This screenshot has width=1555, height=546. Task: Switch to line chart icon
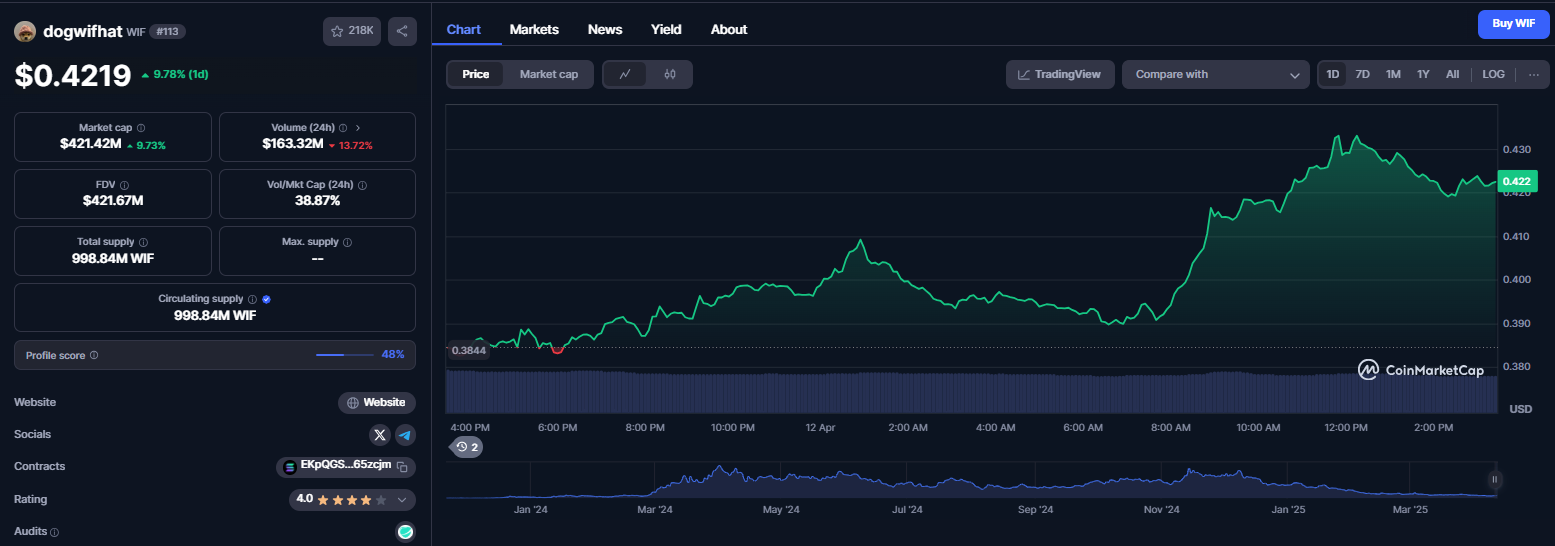[x=626, y=74]
